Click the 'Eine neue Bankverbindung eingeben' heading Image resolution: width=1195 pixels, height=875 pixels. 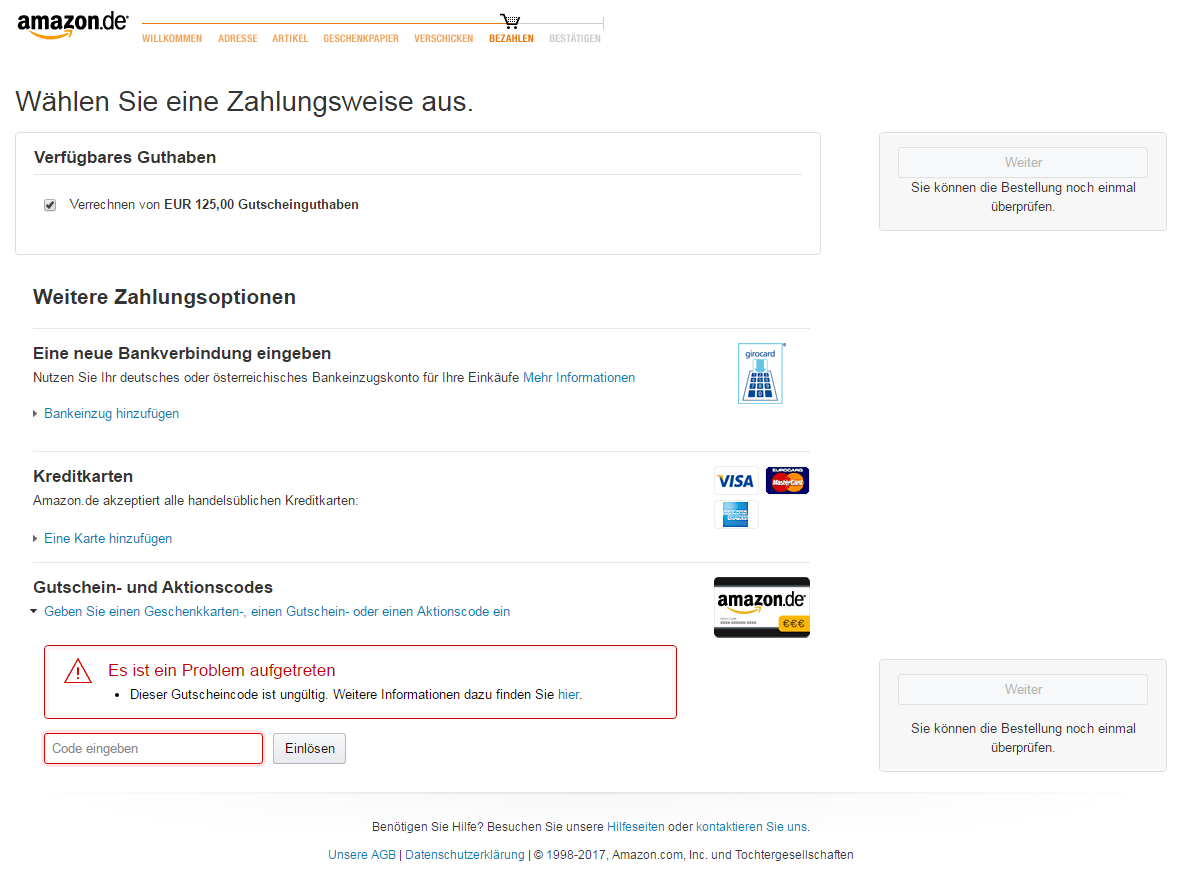pos(182,354)
